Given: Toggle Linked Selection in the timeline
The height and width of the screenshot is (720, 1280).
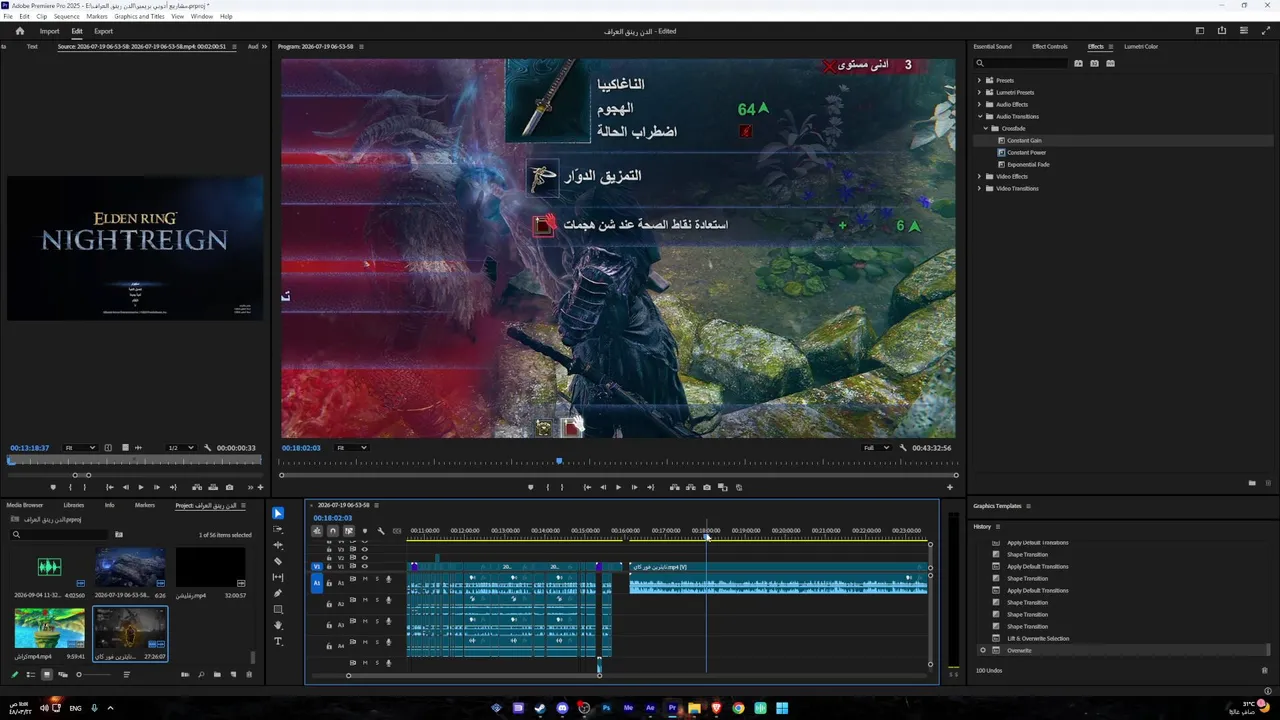Looking at the screenshot, I should pyautogui.click(x=349, y=531).
